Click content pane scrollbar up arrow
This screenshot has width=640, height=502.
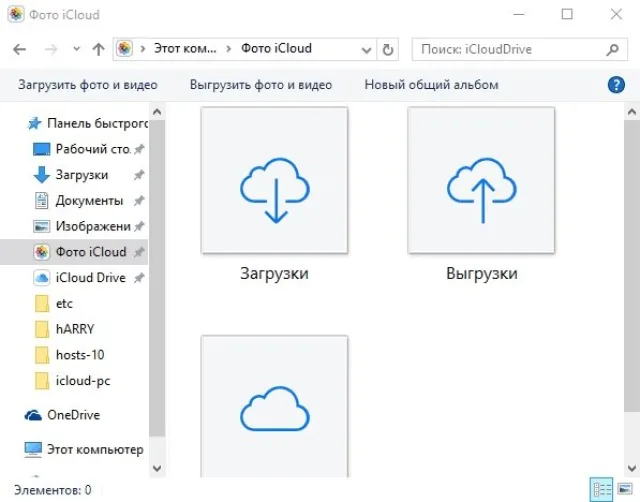click(x=631, y=112)
